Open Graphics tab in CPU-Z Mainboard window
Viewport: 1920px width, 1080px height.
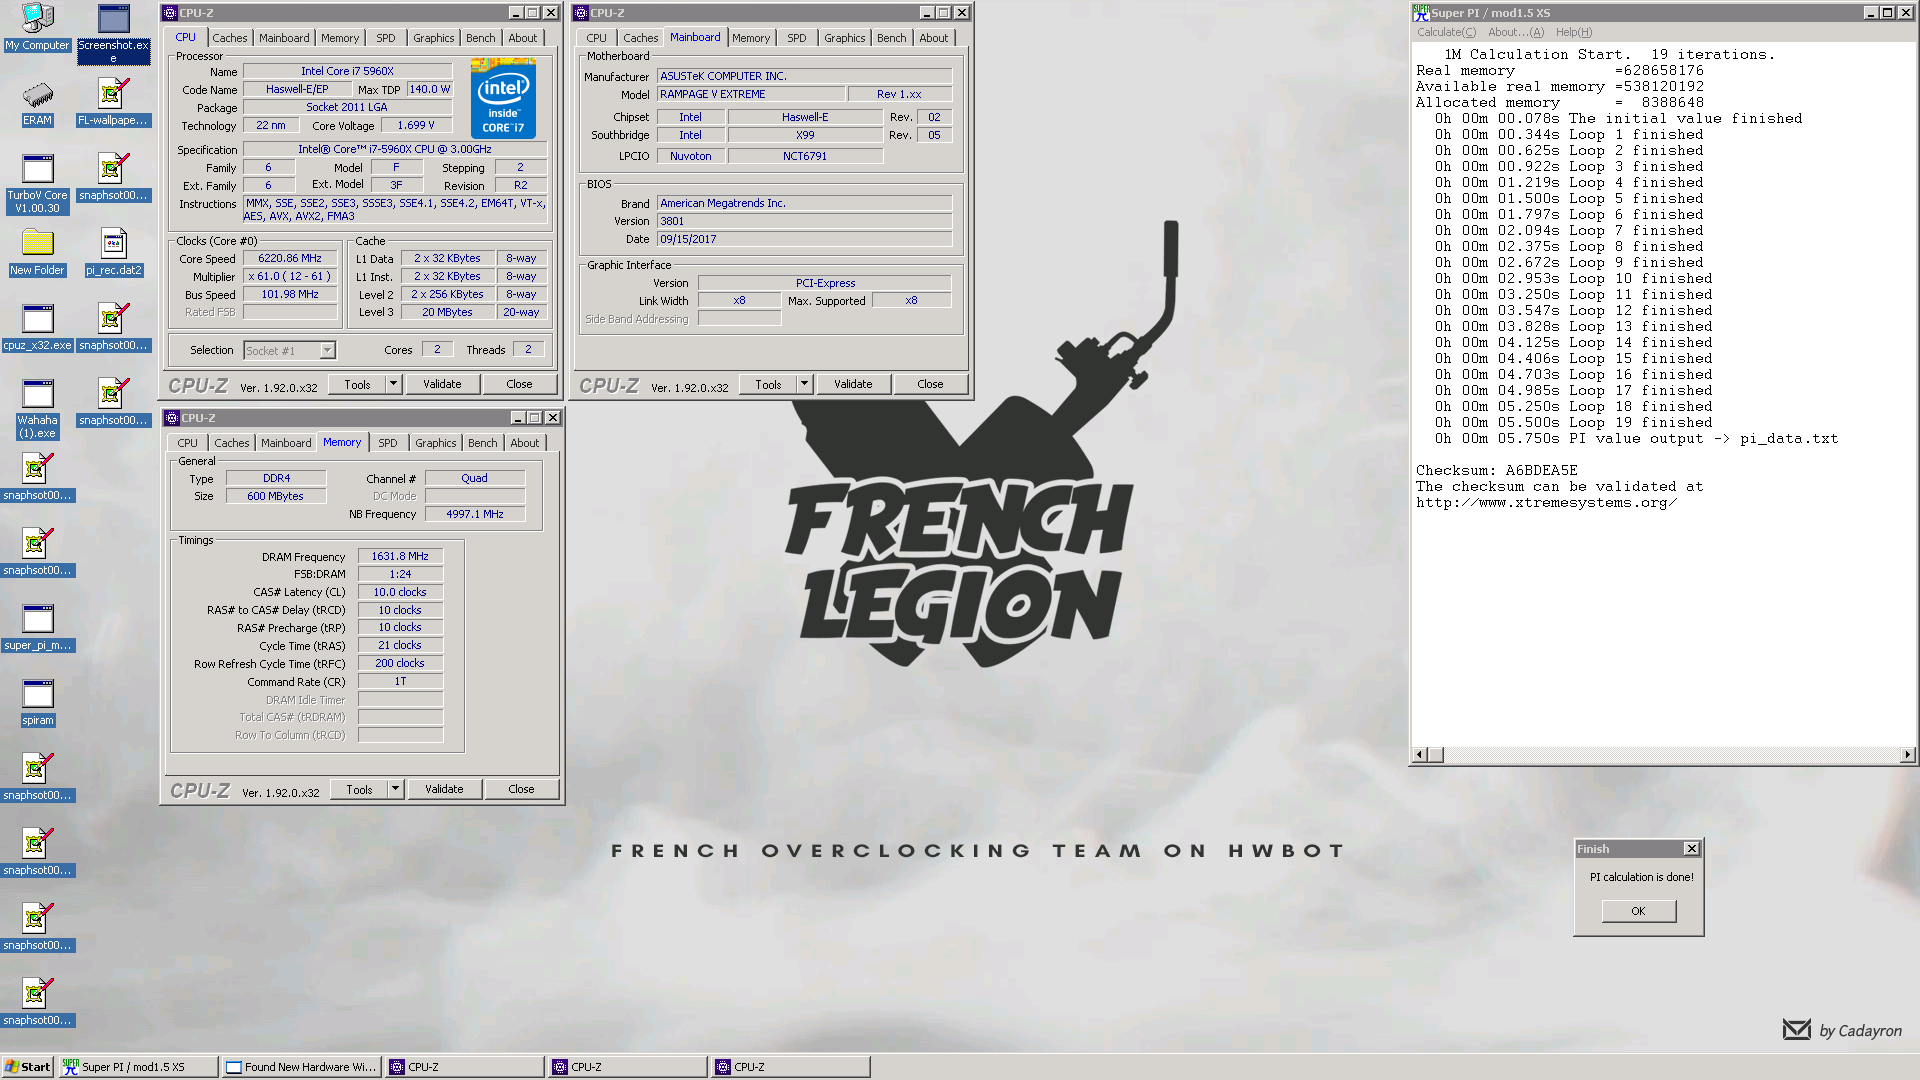point(844,38)
